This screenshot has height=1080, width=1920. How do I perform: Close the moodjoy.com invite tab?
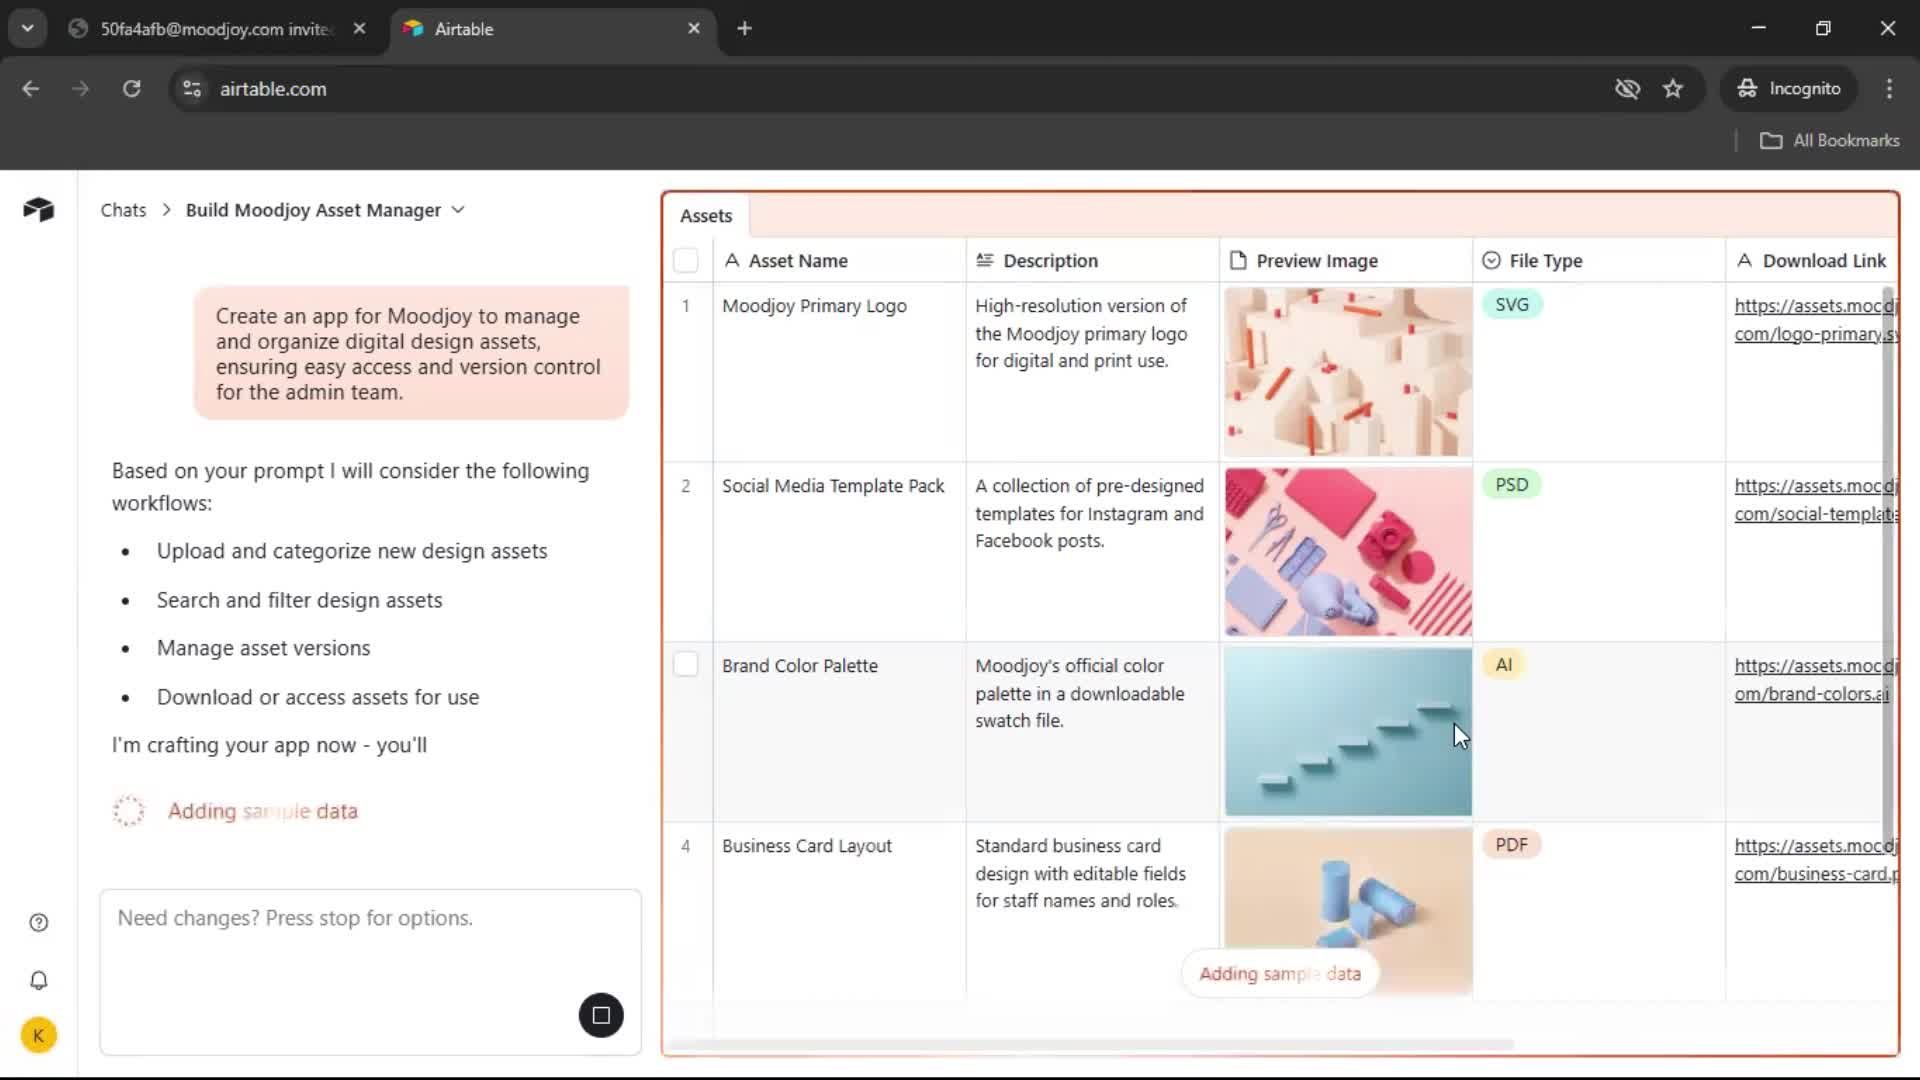pos(360,29)
